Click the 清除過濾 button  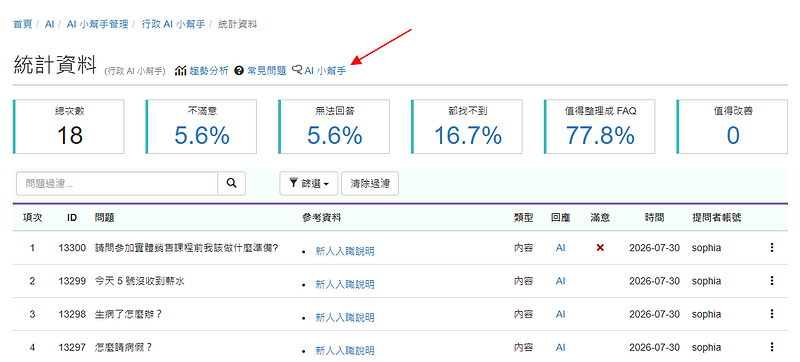370,184
